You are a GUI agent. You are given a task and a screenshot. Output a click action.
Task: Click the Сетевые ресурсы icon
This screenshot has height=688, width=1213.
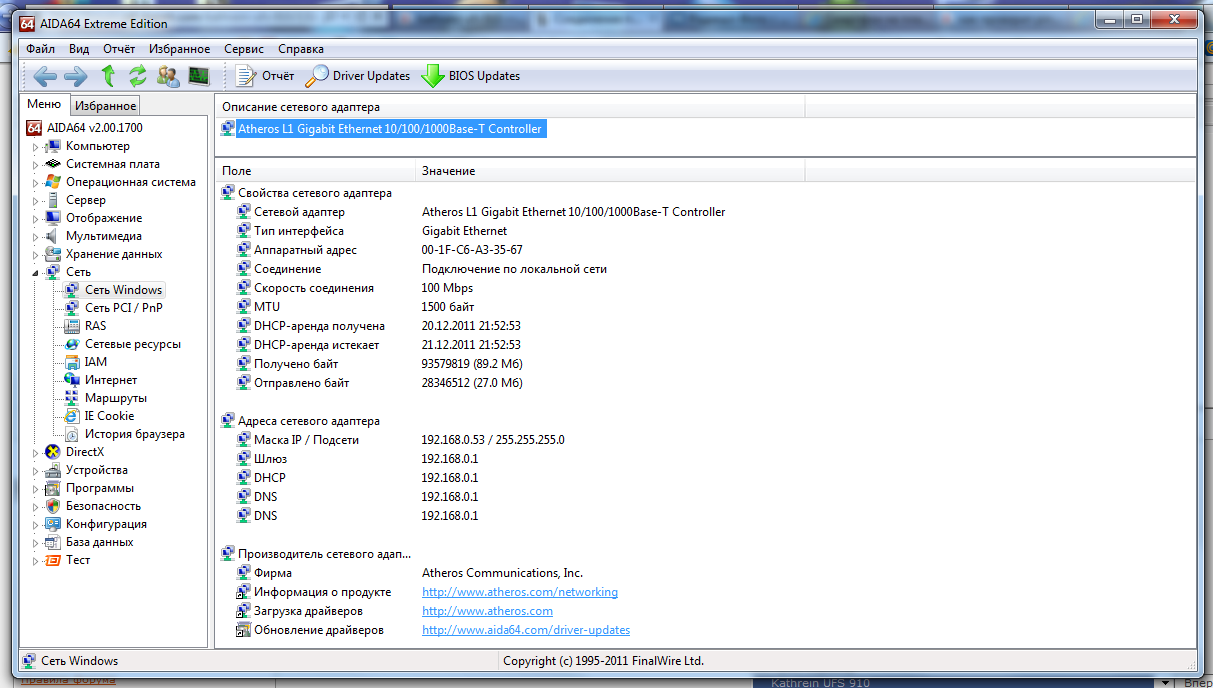pyautogui.click(x=72, y=344)
